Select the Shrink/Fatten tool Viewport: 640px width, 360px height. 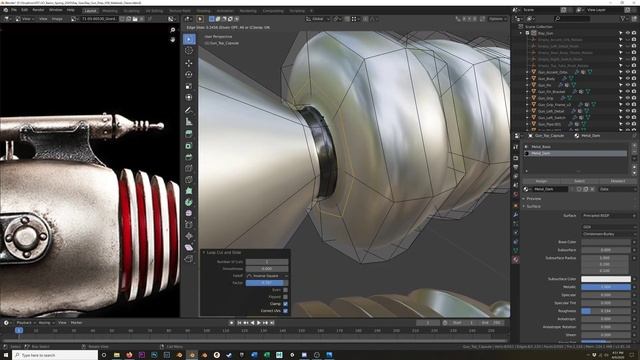pos(189,236)
